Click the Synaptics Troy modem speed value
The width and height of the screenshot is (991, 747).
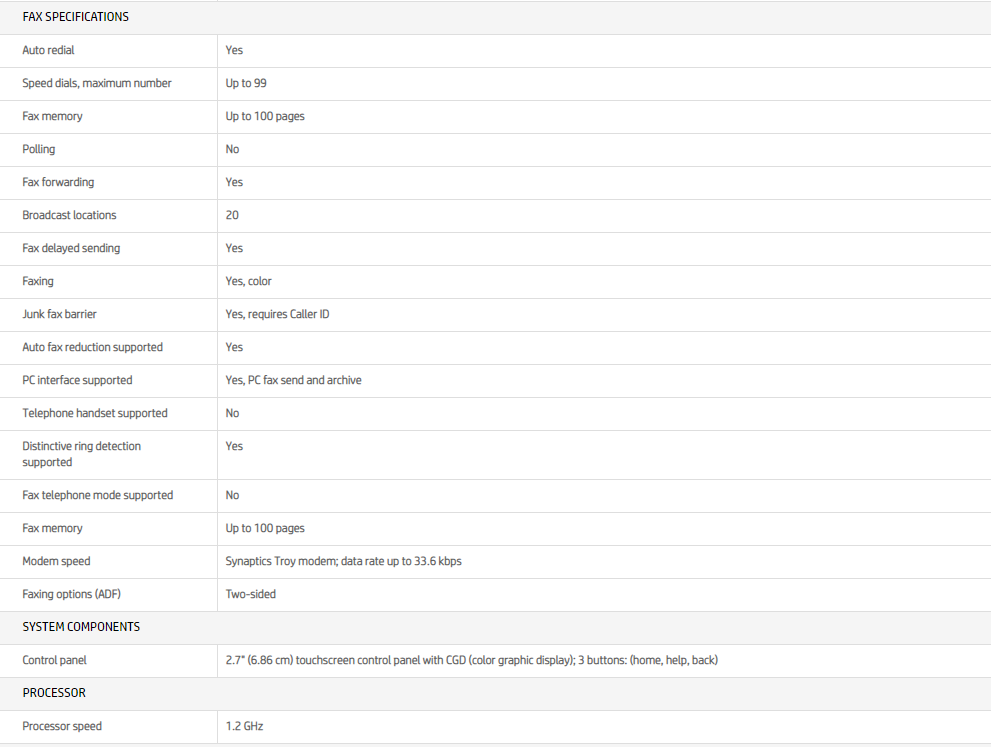[x=343, y=561]
